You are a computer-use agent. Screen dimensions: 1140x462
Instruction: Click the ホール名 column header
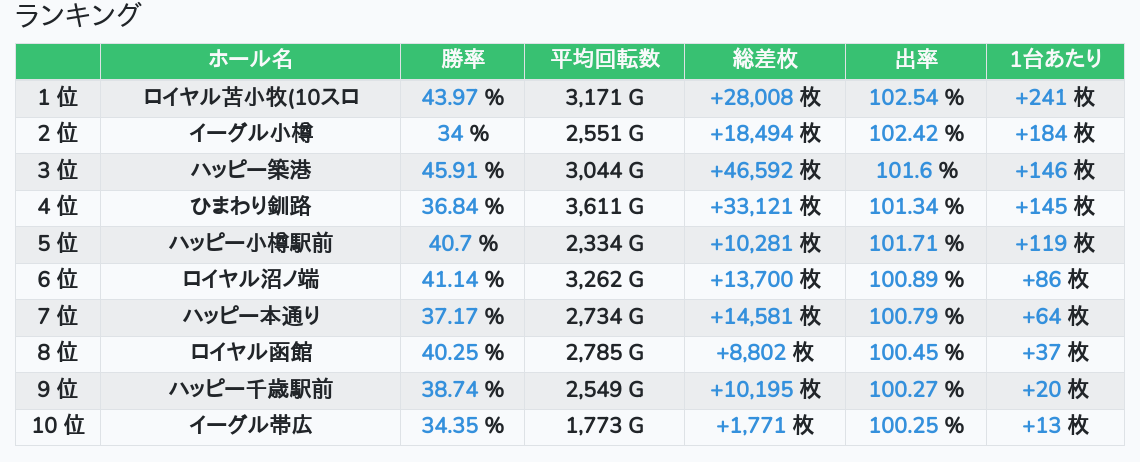pyautogui.click(x=250, y=60)
